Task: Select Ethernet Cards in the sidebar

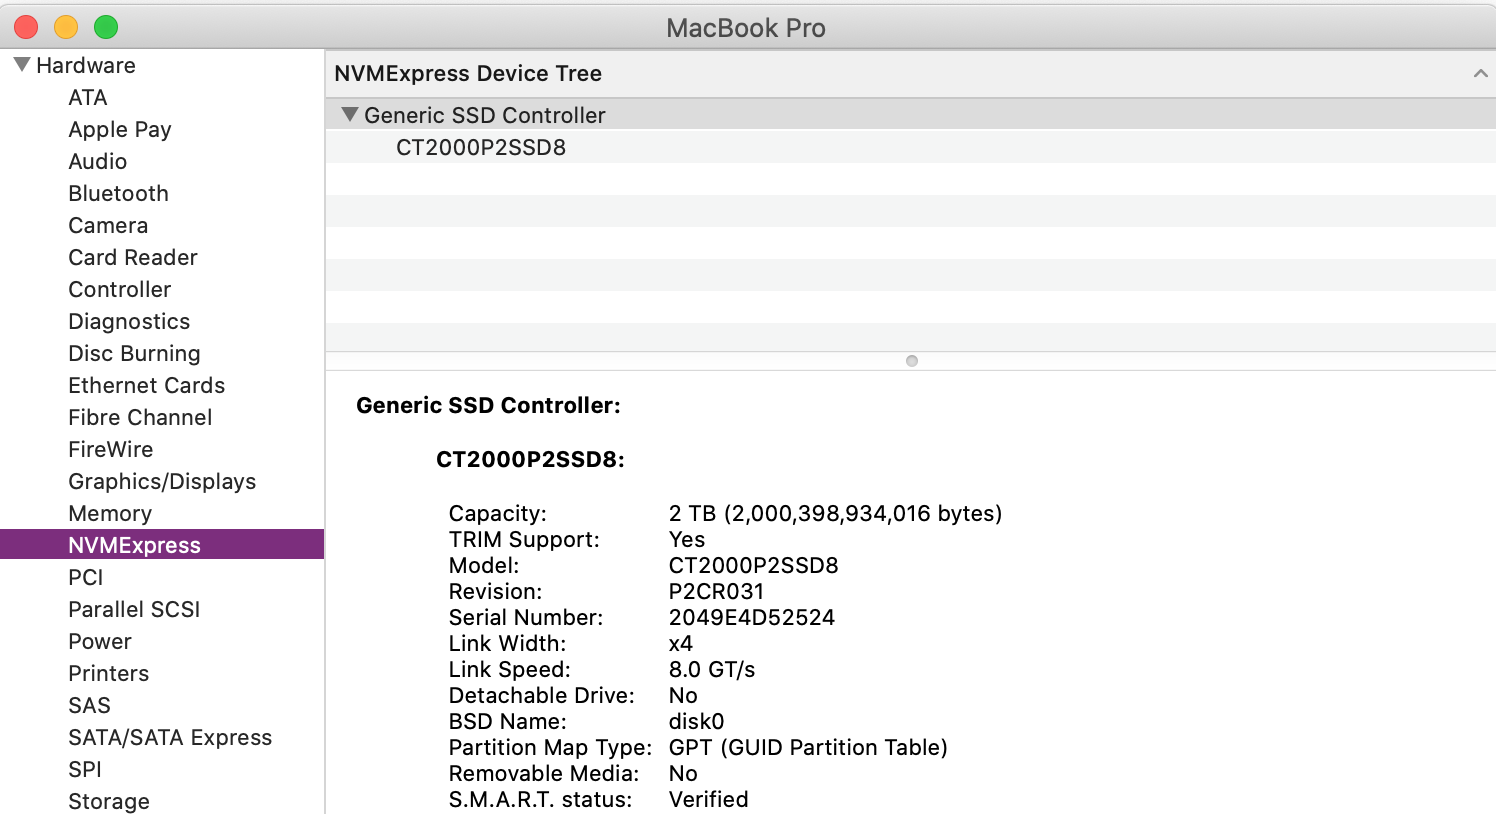Action: 146,385
